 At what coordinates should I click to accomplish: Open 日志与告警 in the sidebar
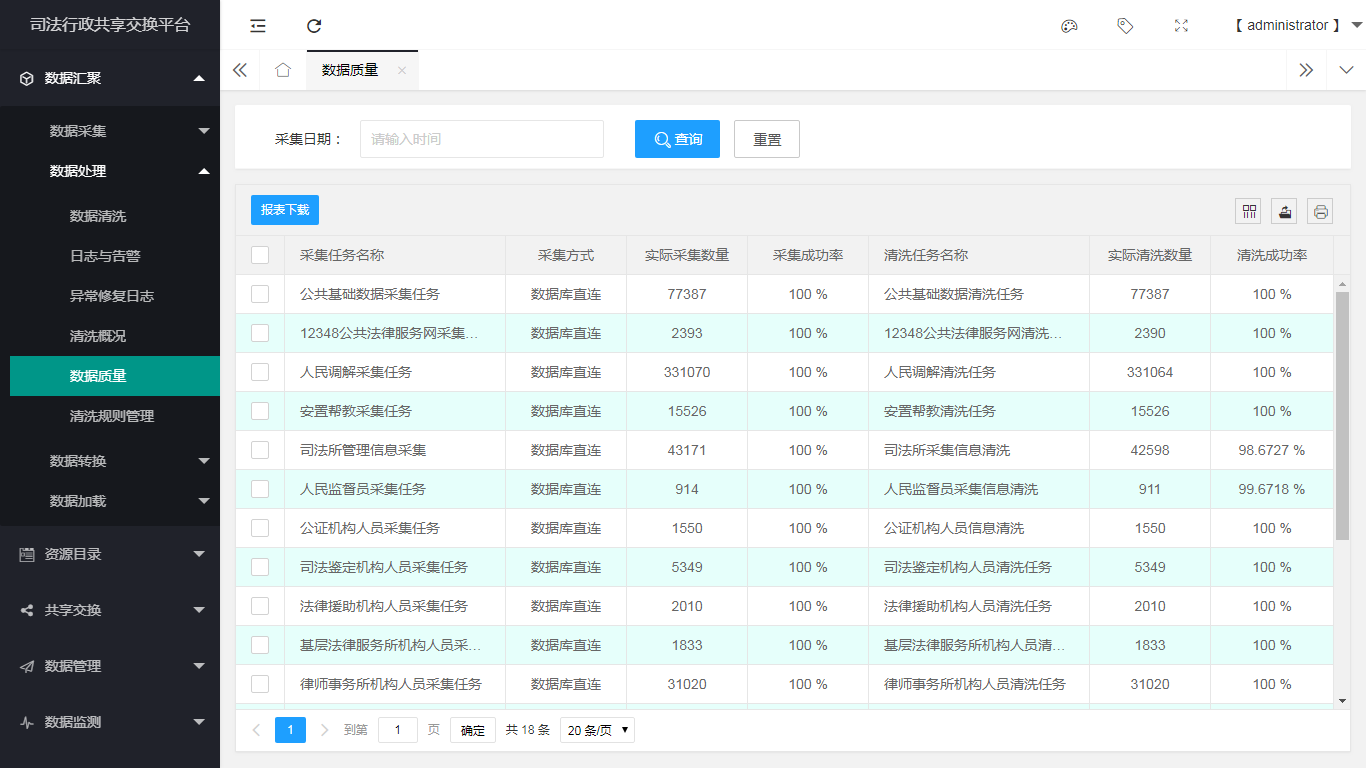(105, 256)
